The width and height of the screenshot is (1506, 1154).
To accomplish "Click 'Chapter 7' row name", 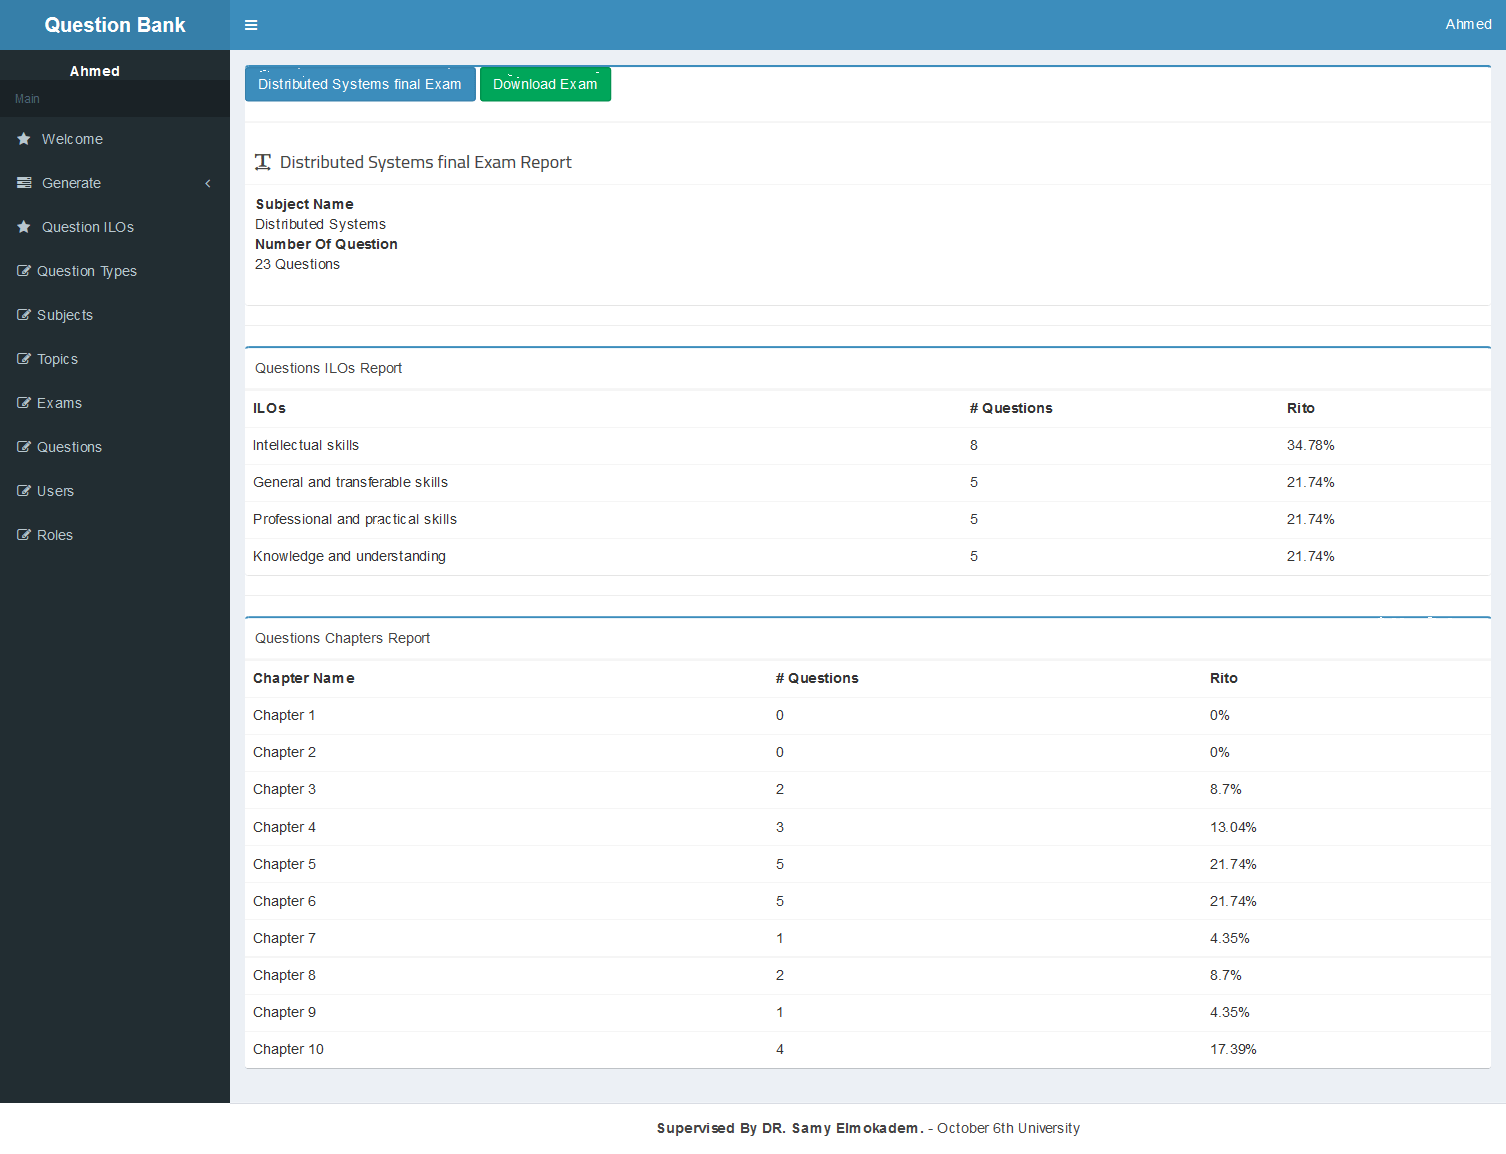I will click(284, 938).
